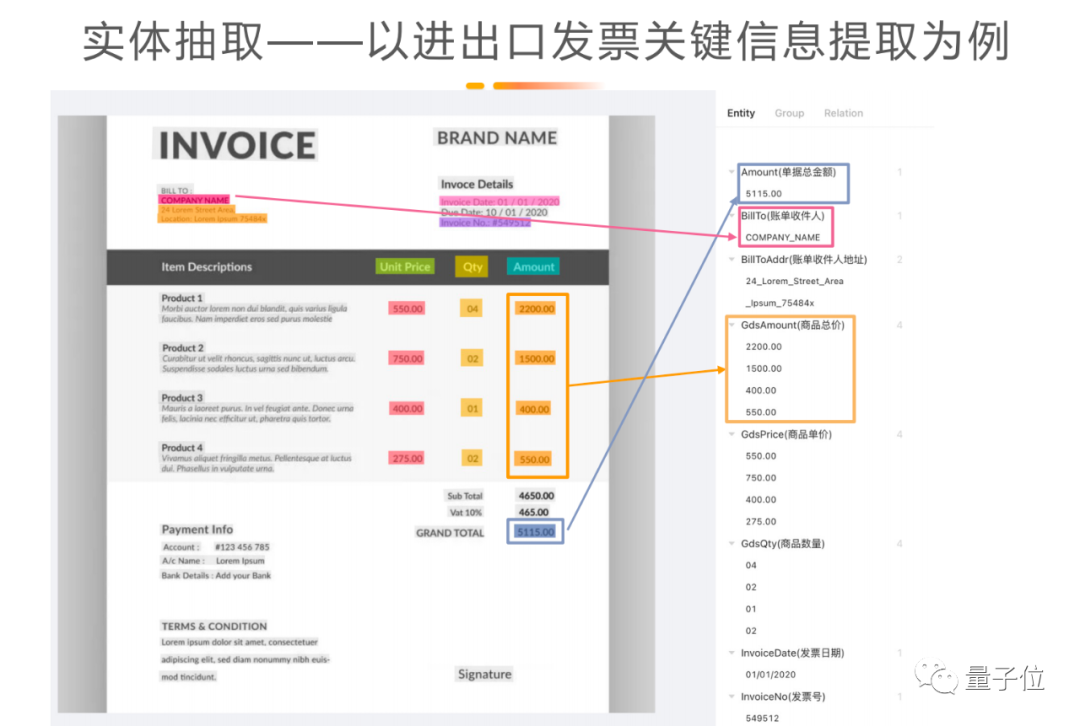Click Product 4 unit price 275.00
The height and width of the screenshot is (726, 1080).
(407, 458)
